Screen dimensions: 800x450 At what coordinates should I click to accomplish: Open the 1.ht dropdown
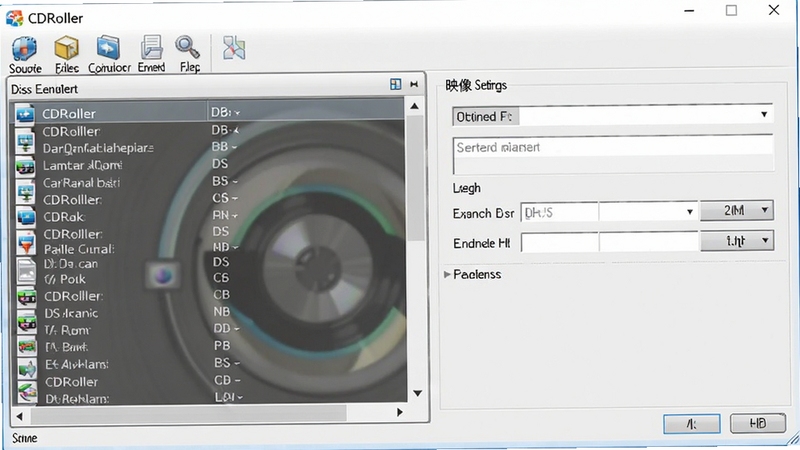pyautogui.click(x=737, y=241)
